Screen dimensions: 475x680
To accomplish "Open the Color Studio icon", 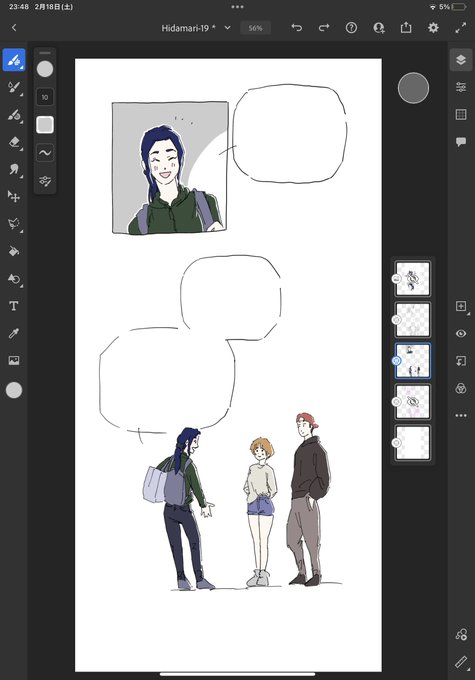I will coord(461,635).
